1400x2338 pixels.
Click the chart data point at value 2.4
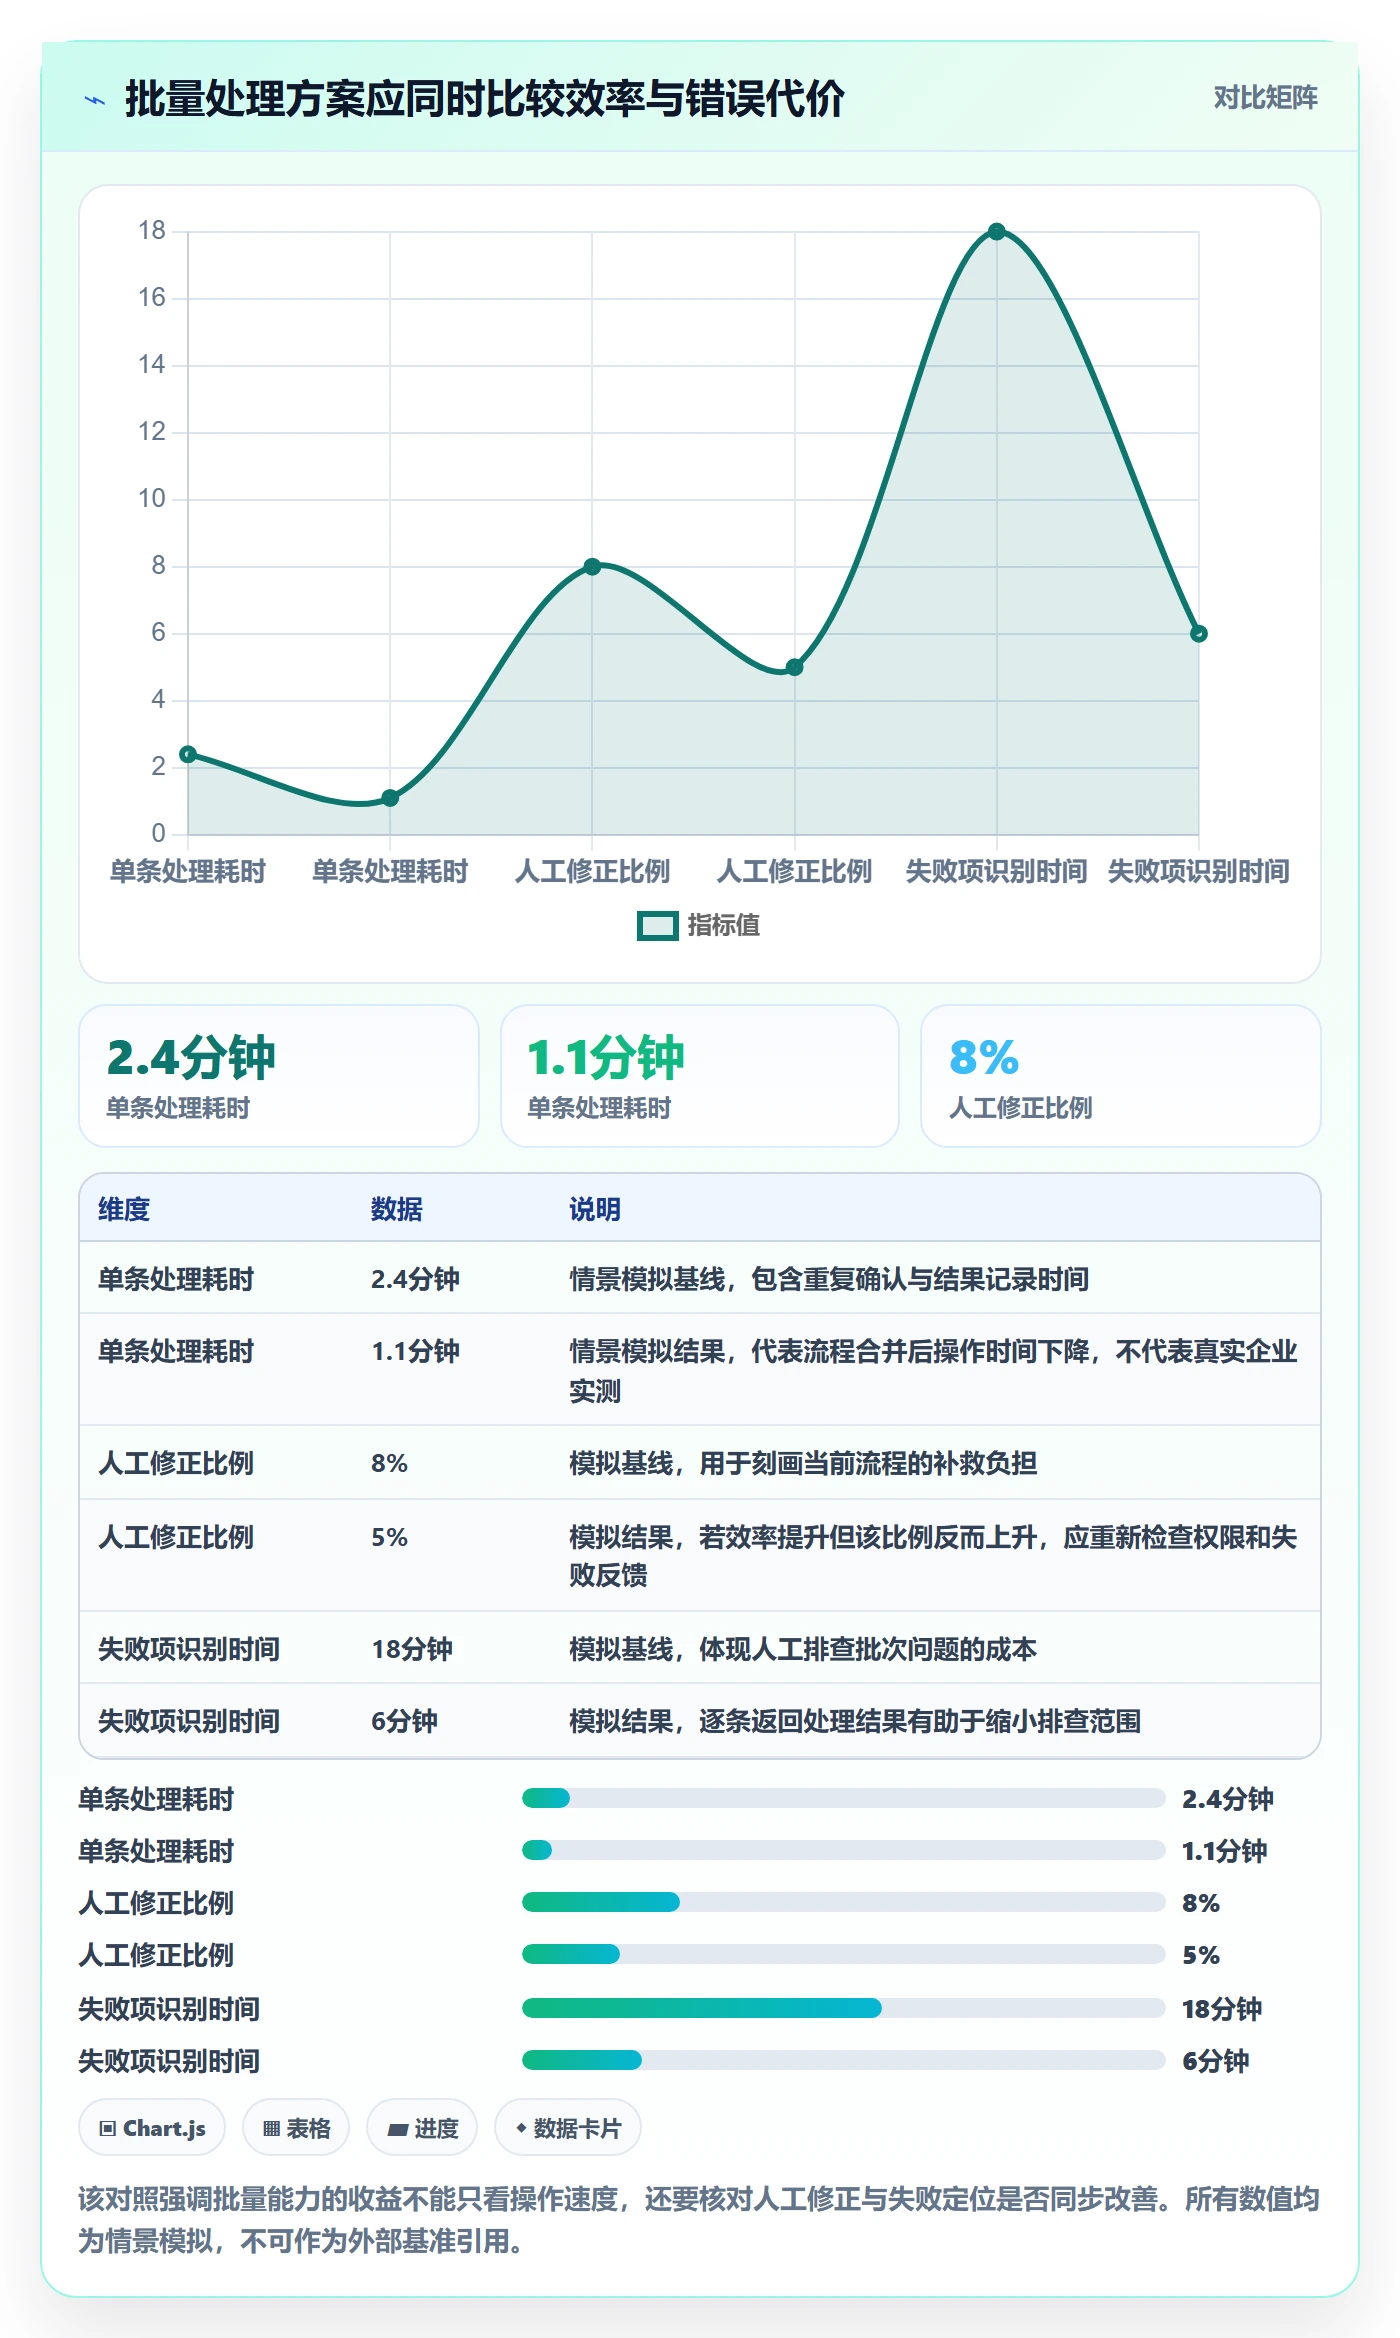coord(188,754)
